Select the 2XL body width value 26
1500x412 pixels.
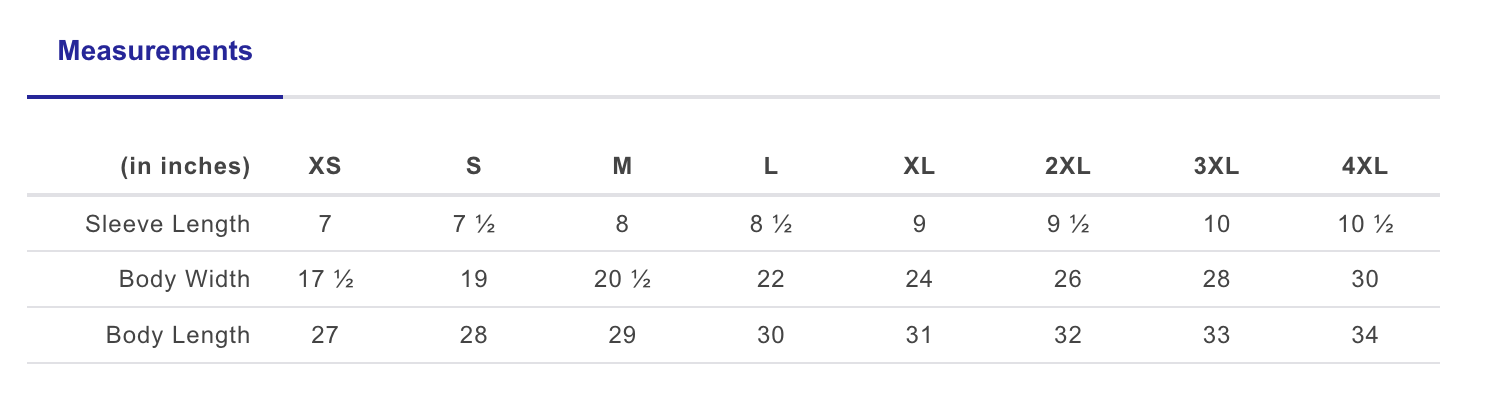coord(1067,279)
